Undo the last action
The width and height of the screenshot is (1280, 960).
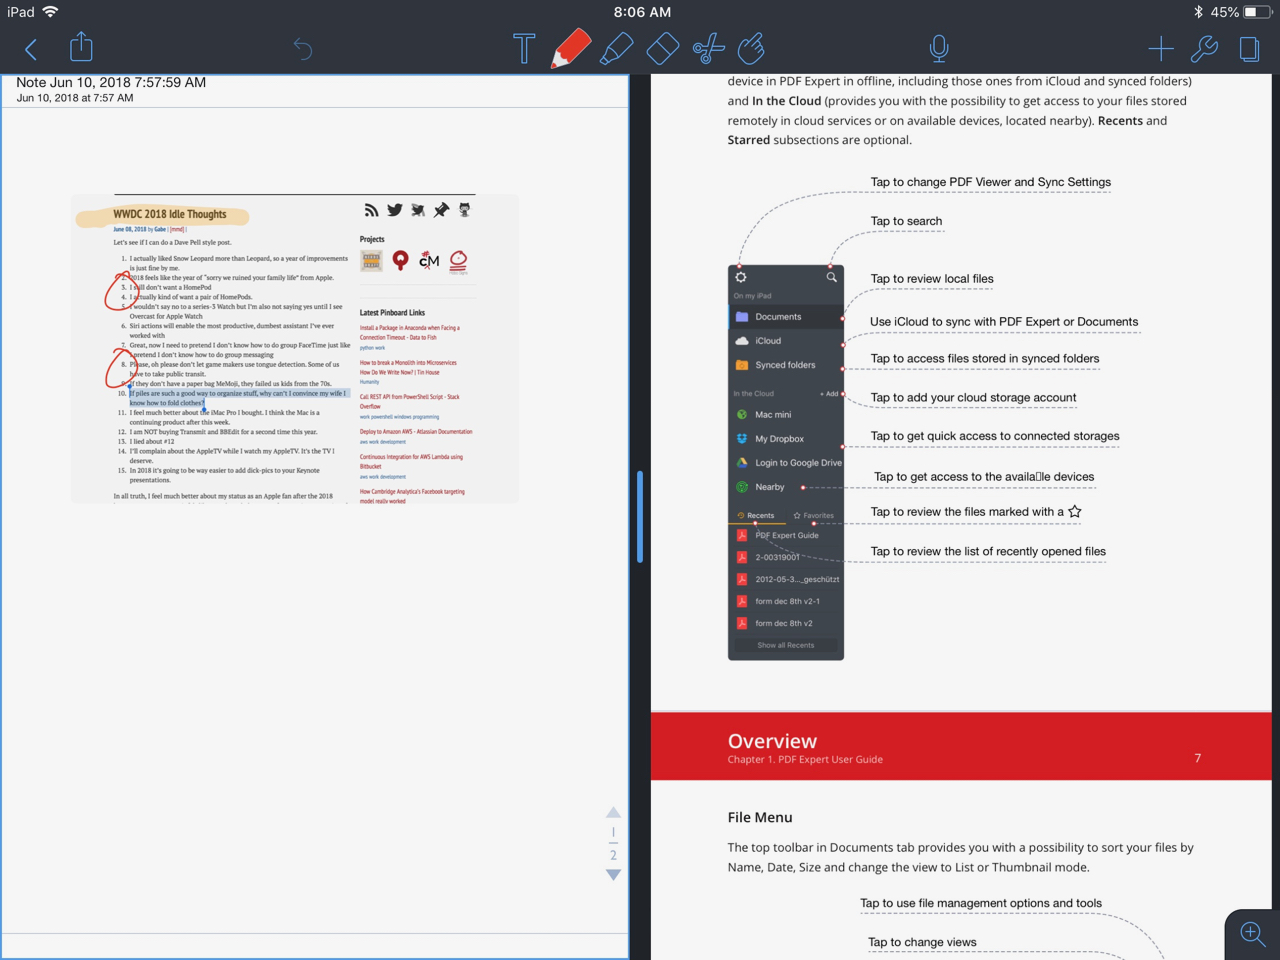click(302, 48)
